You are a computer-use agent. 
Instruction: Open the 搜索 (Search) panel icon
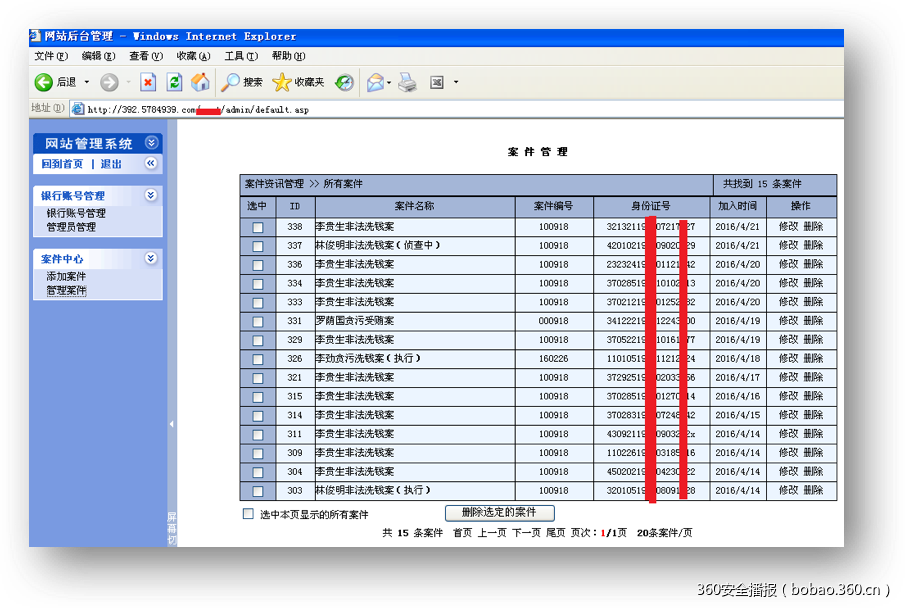pyautogui.click(x=231, y=82)
